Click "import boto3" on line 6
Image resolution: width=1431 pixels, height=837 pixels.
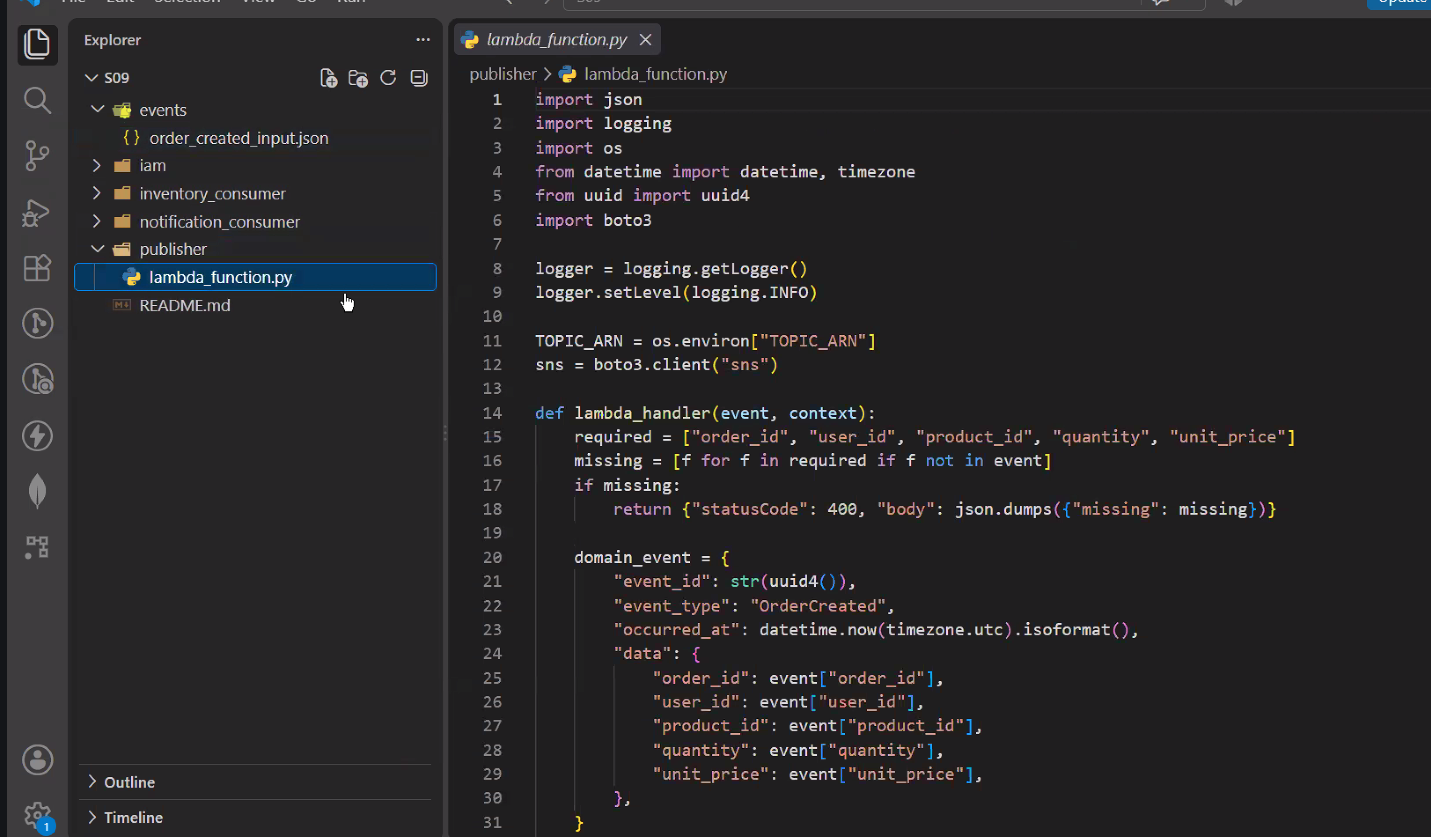pos(593,220)
